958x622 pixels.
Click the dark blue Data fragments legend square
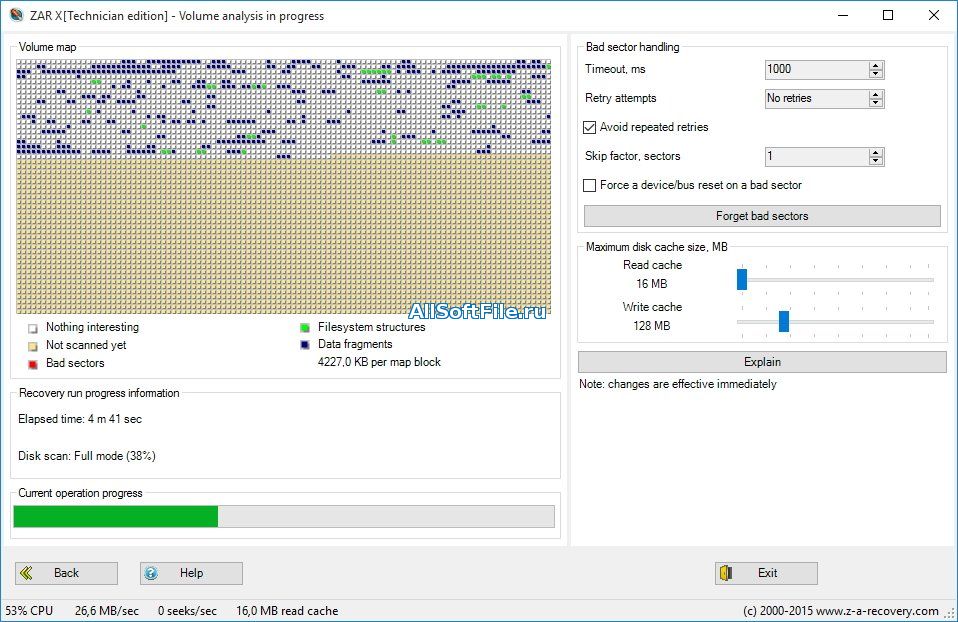coord(305,345)
